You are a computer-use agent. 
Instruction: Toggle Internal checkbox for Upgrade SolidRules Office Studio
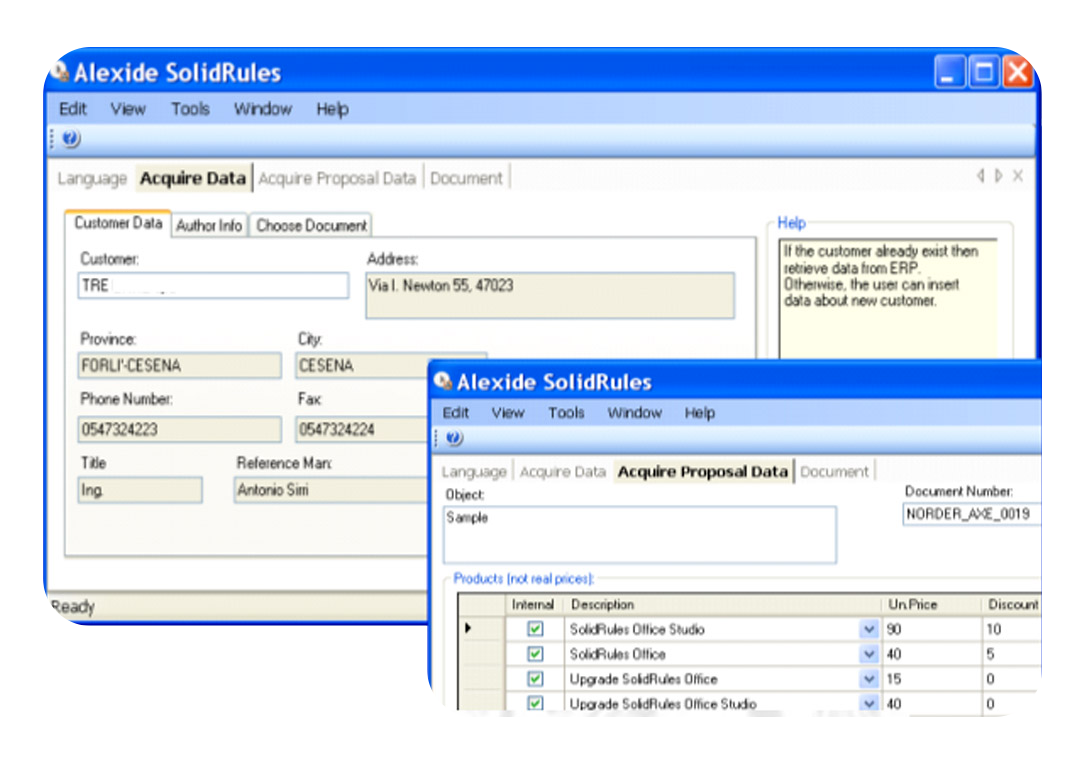(x=534, y=703)
